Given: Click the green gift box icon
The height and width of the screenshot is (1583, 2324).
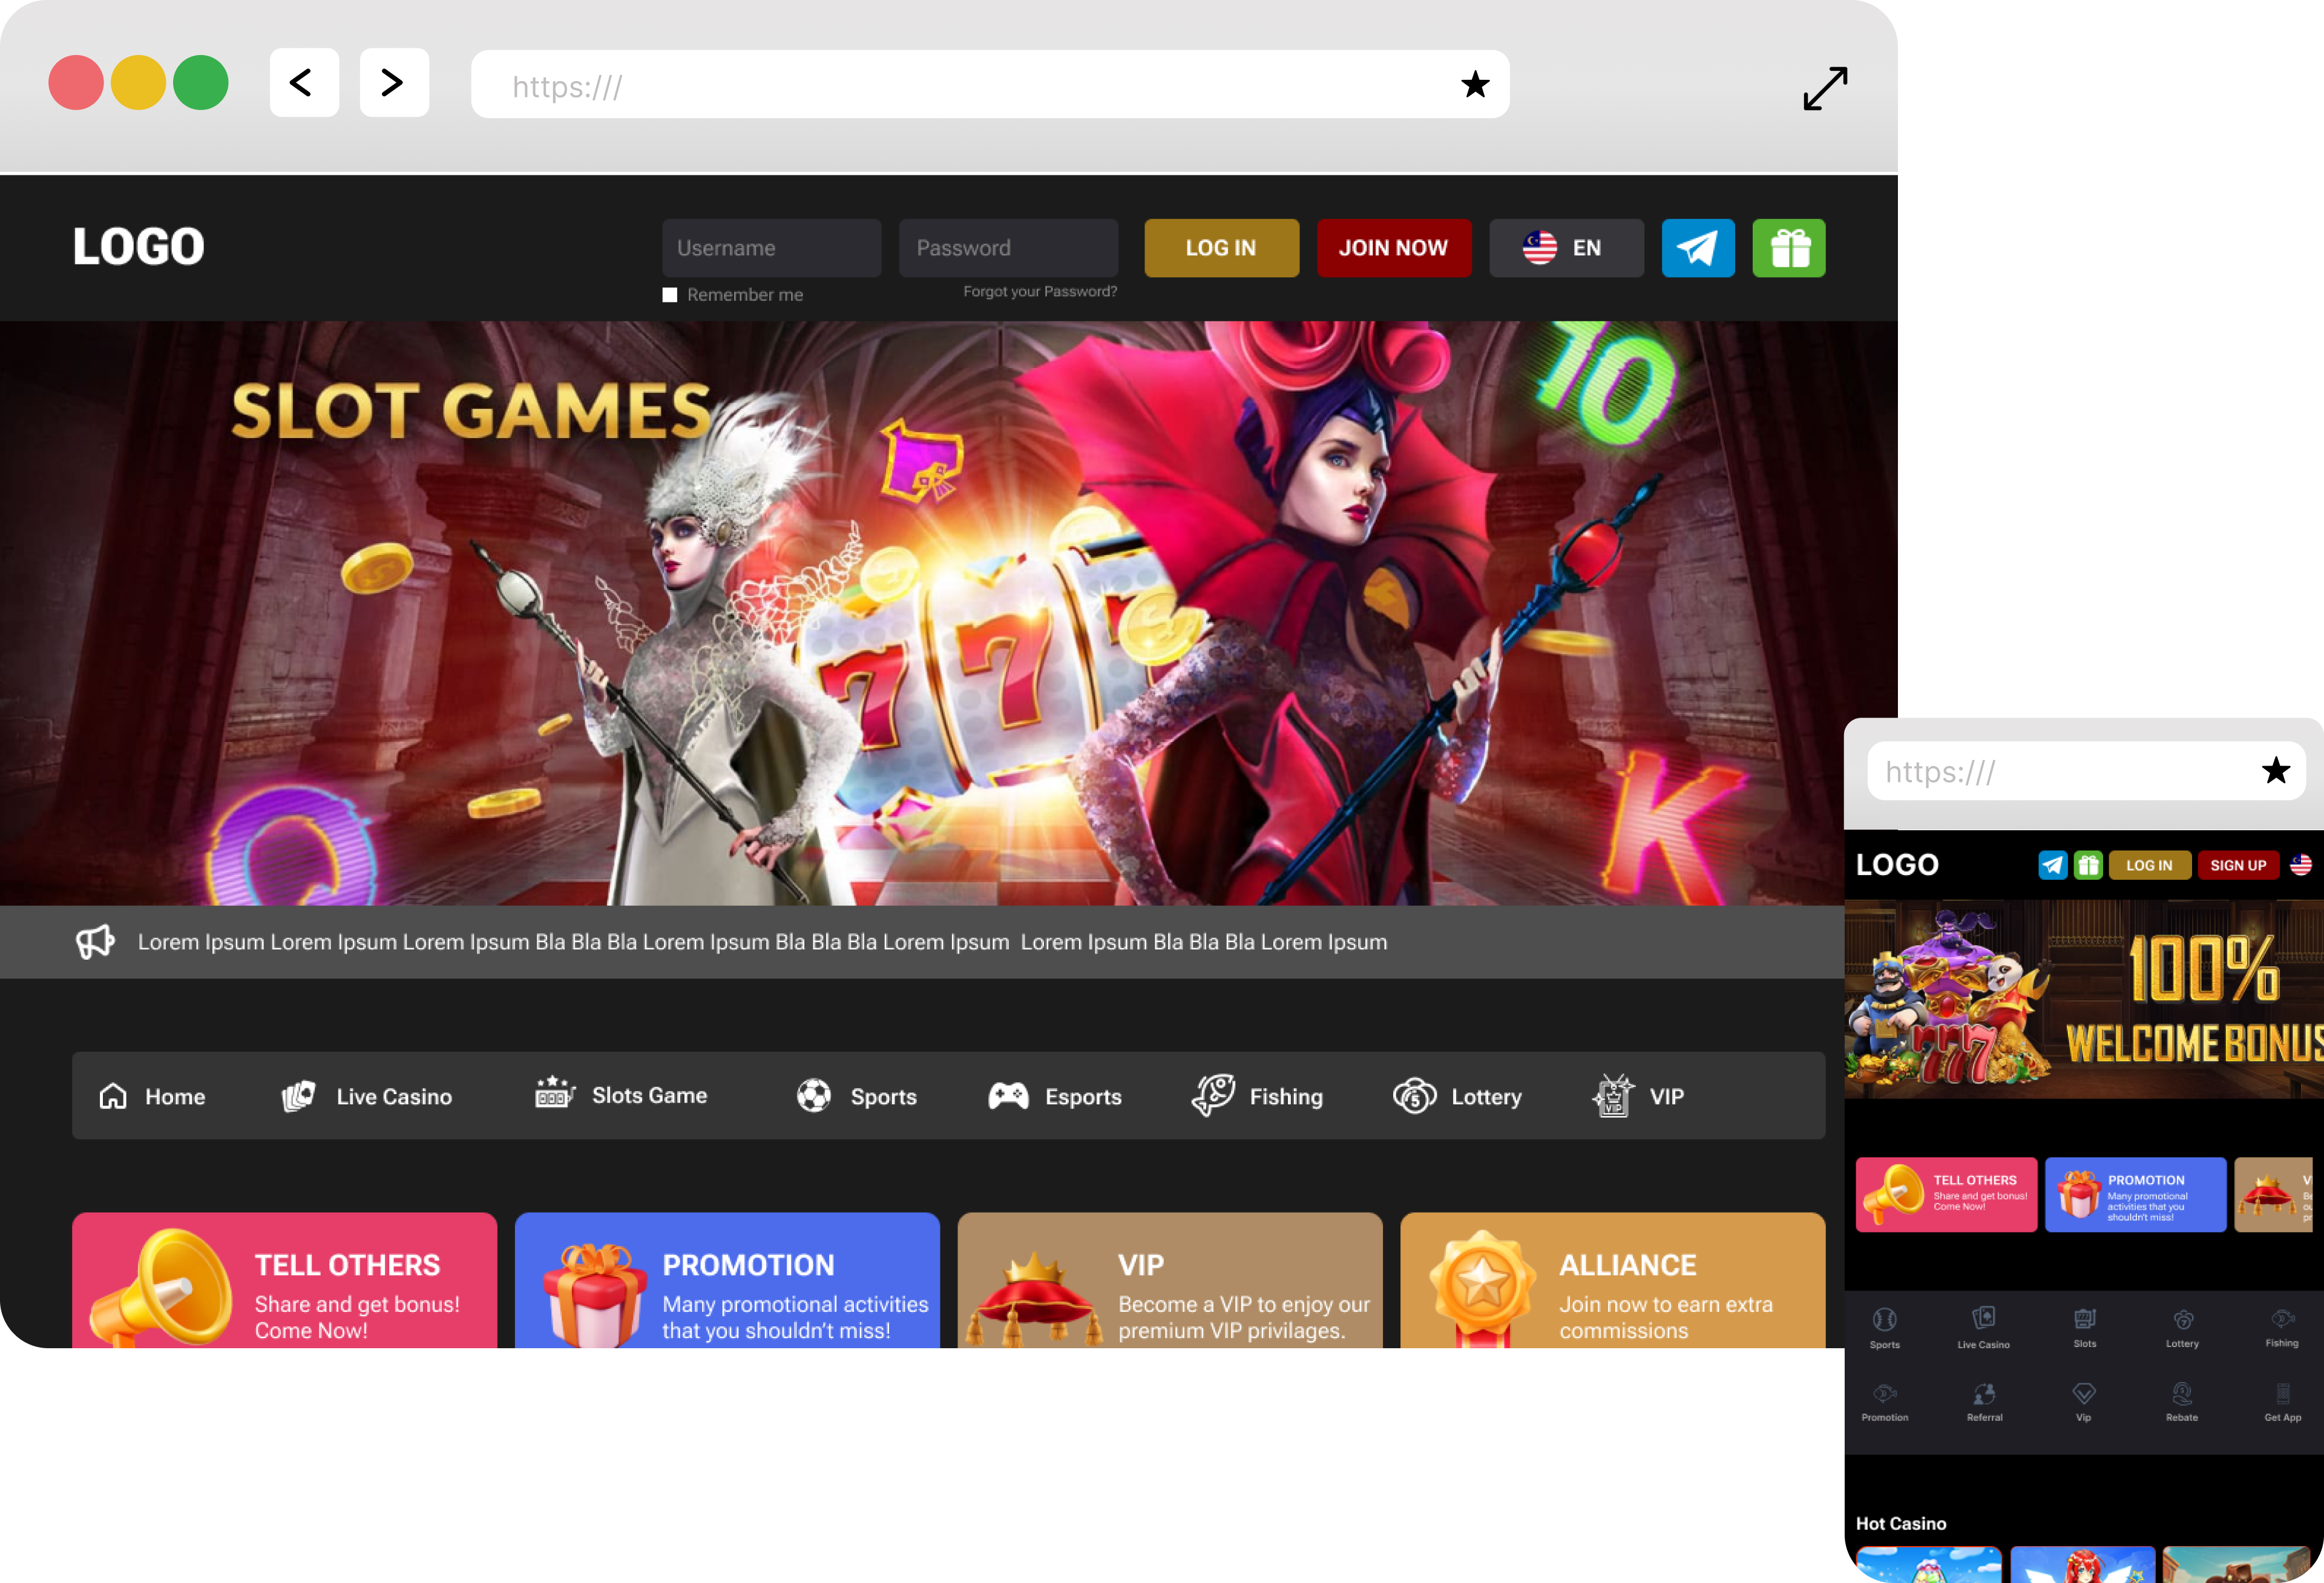Looking at the screenshot, I should point(1788,248).
